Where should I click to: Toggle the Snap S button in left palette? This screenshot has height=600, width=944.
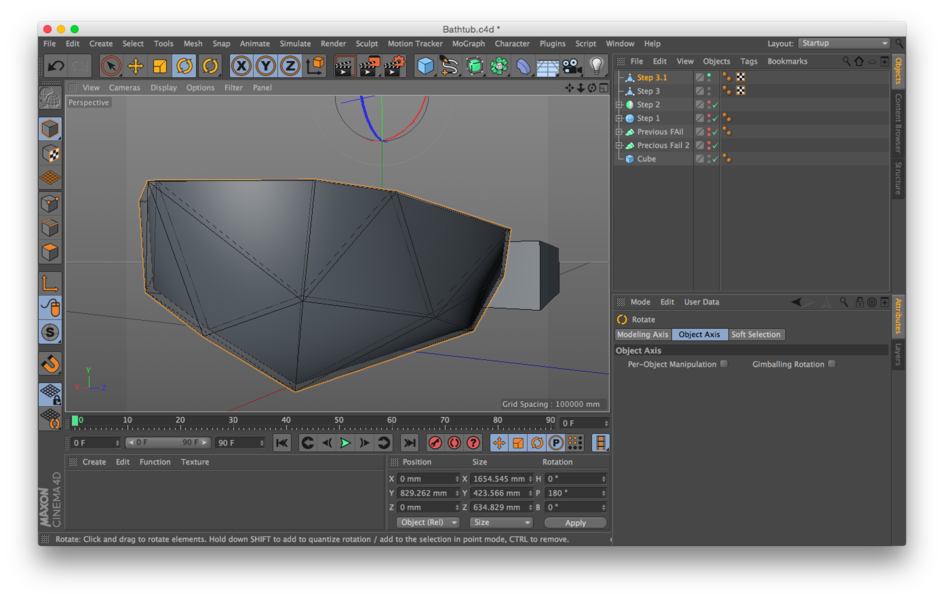(x=51, y=332)
